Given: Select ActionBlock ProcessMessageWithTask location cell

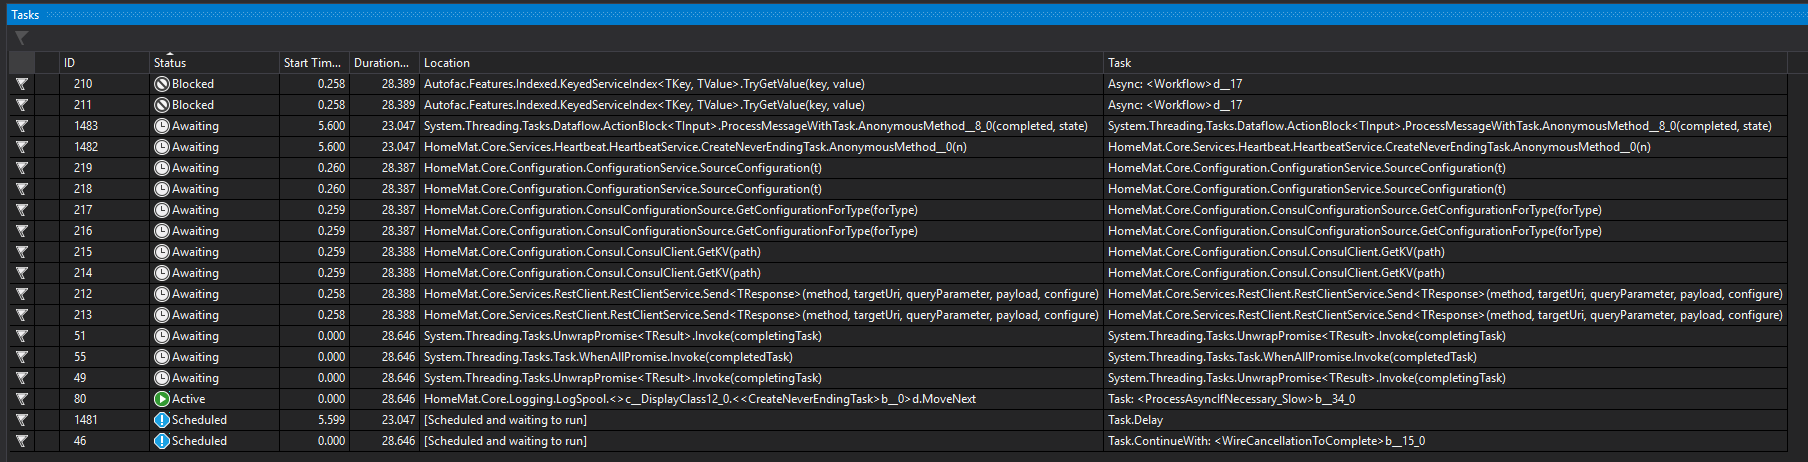Looking at the screenshot, I should pyautogui.click(x=761, y=126).
